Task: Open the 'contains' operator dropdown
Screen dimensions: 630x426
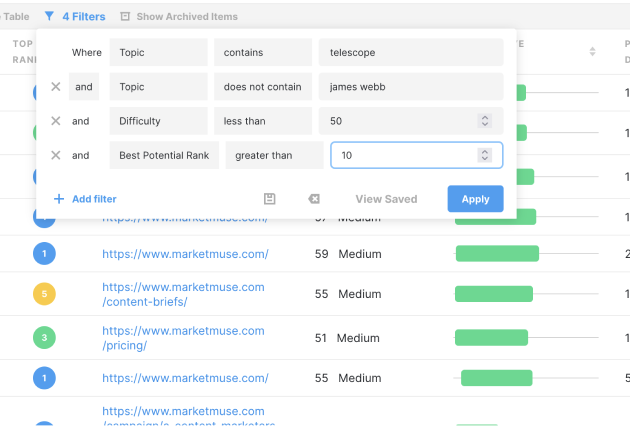Action: tap(263, 52)
